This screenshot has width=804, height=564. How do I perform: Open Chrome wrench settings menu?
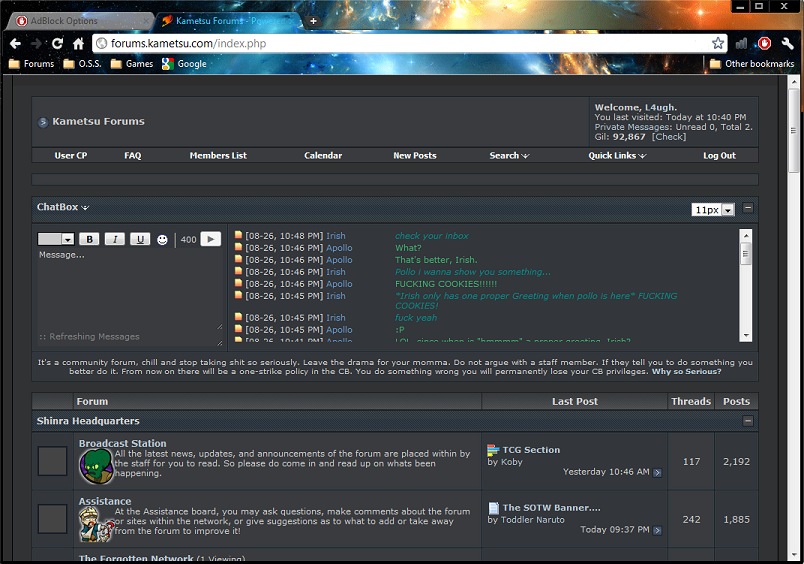pyautogui.click(x=788, y=44)
